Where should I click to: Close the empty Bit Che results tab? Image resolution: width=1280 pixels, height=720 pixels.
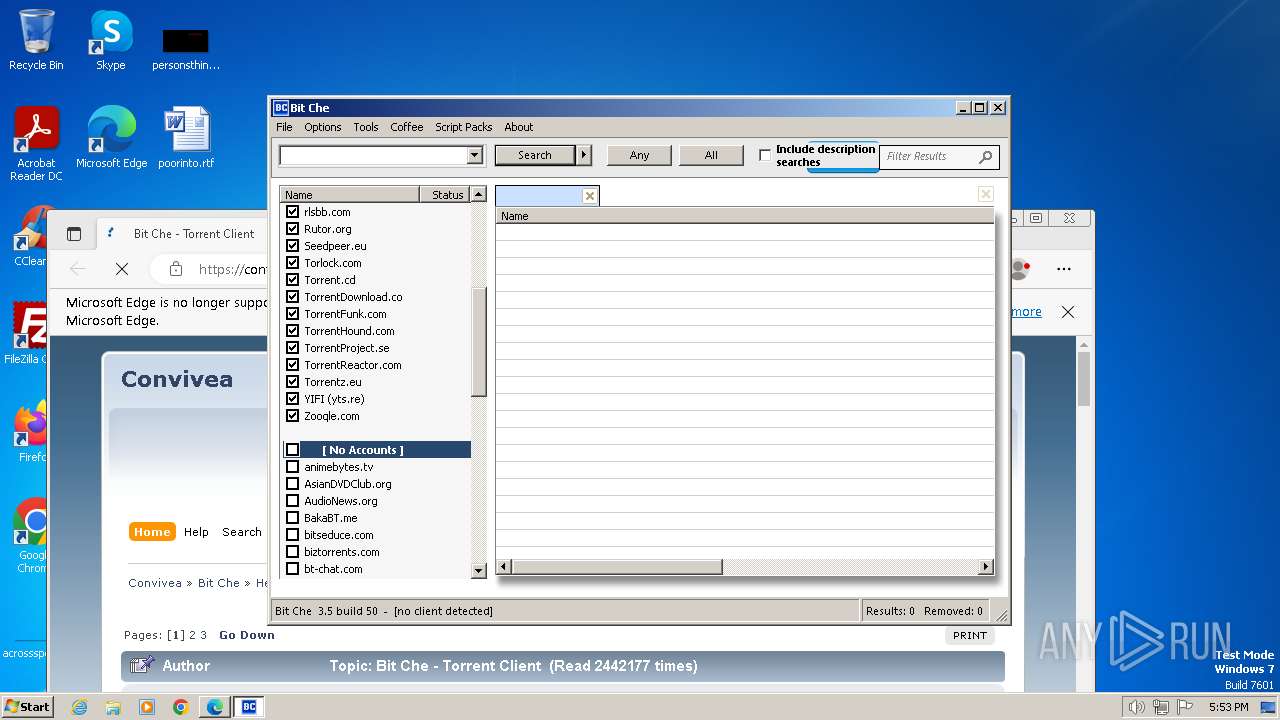click(589, 196)
